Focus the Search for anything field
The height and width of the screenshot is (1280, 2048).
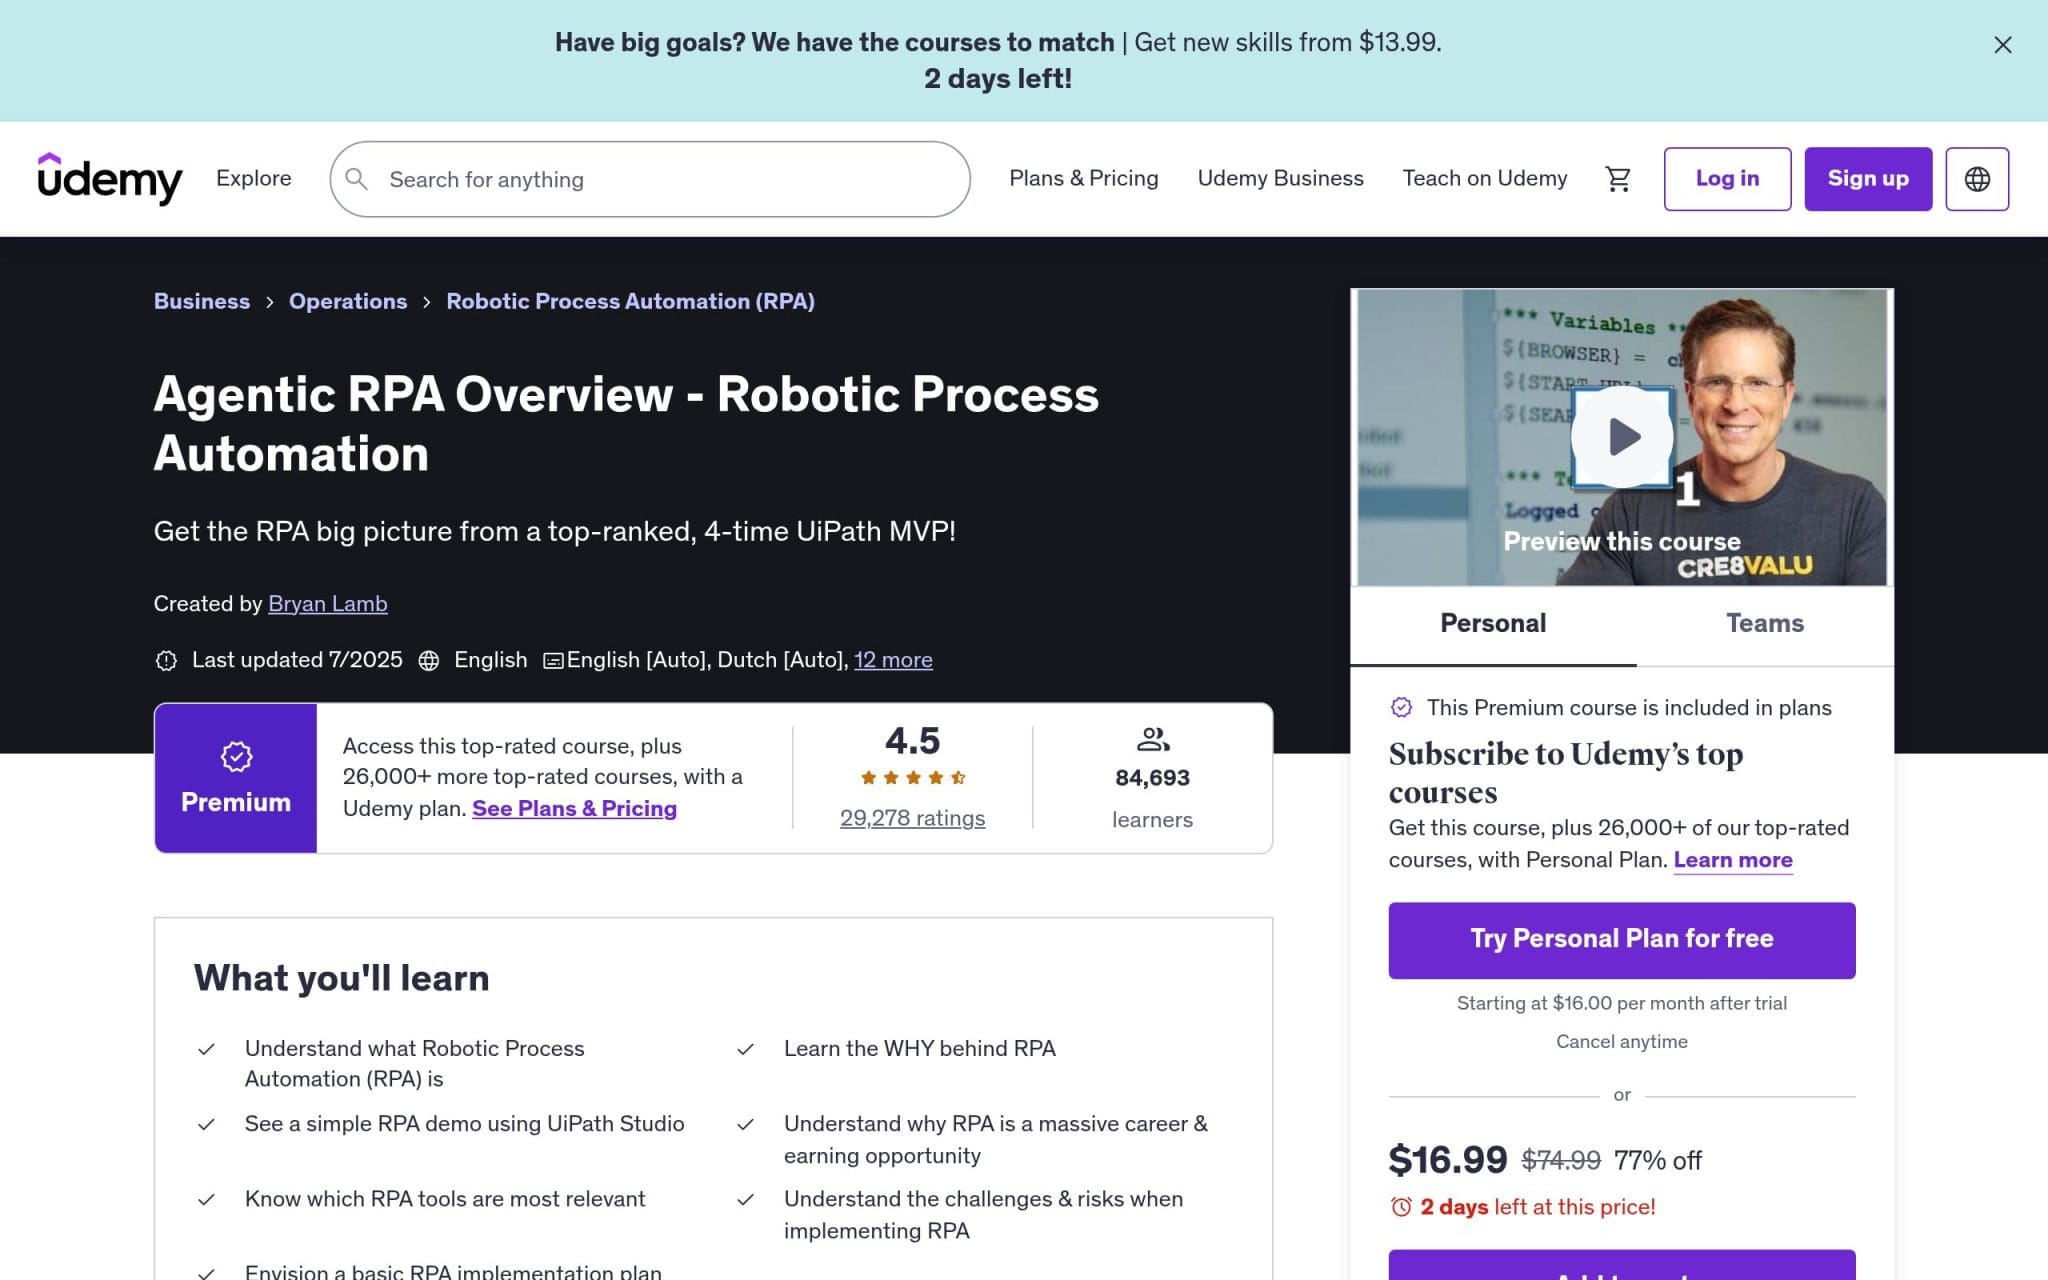650,179
